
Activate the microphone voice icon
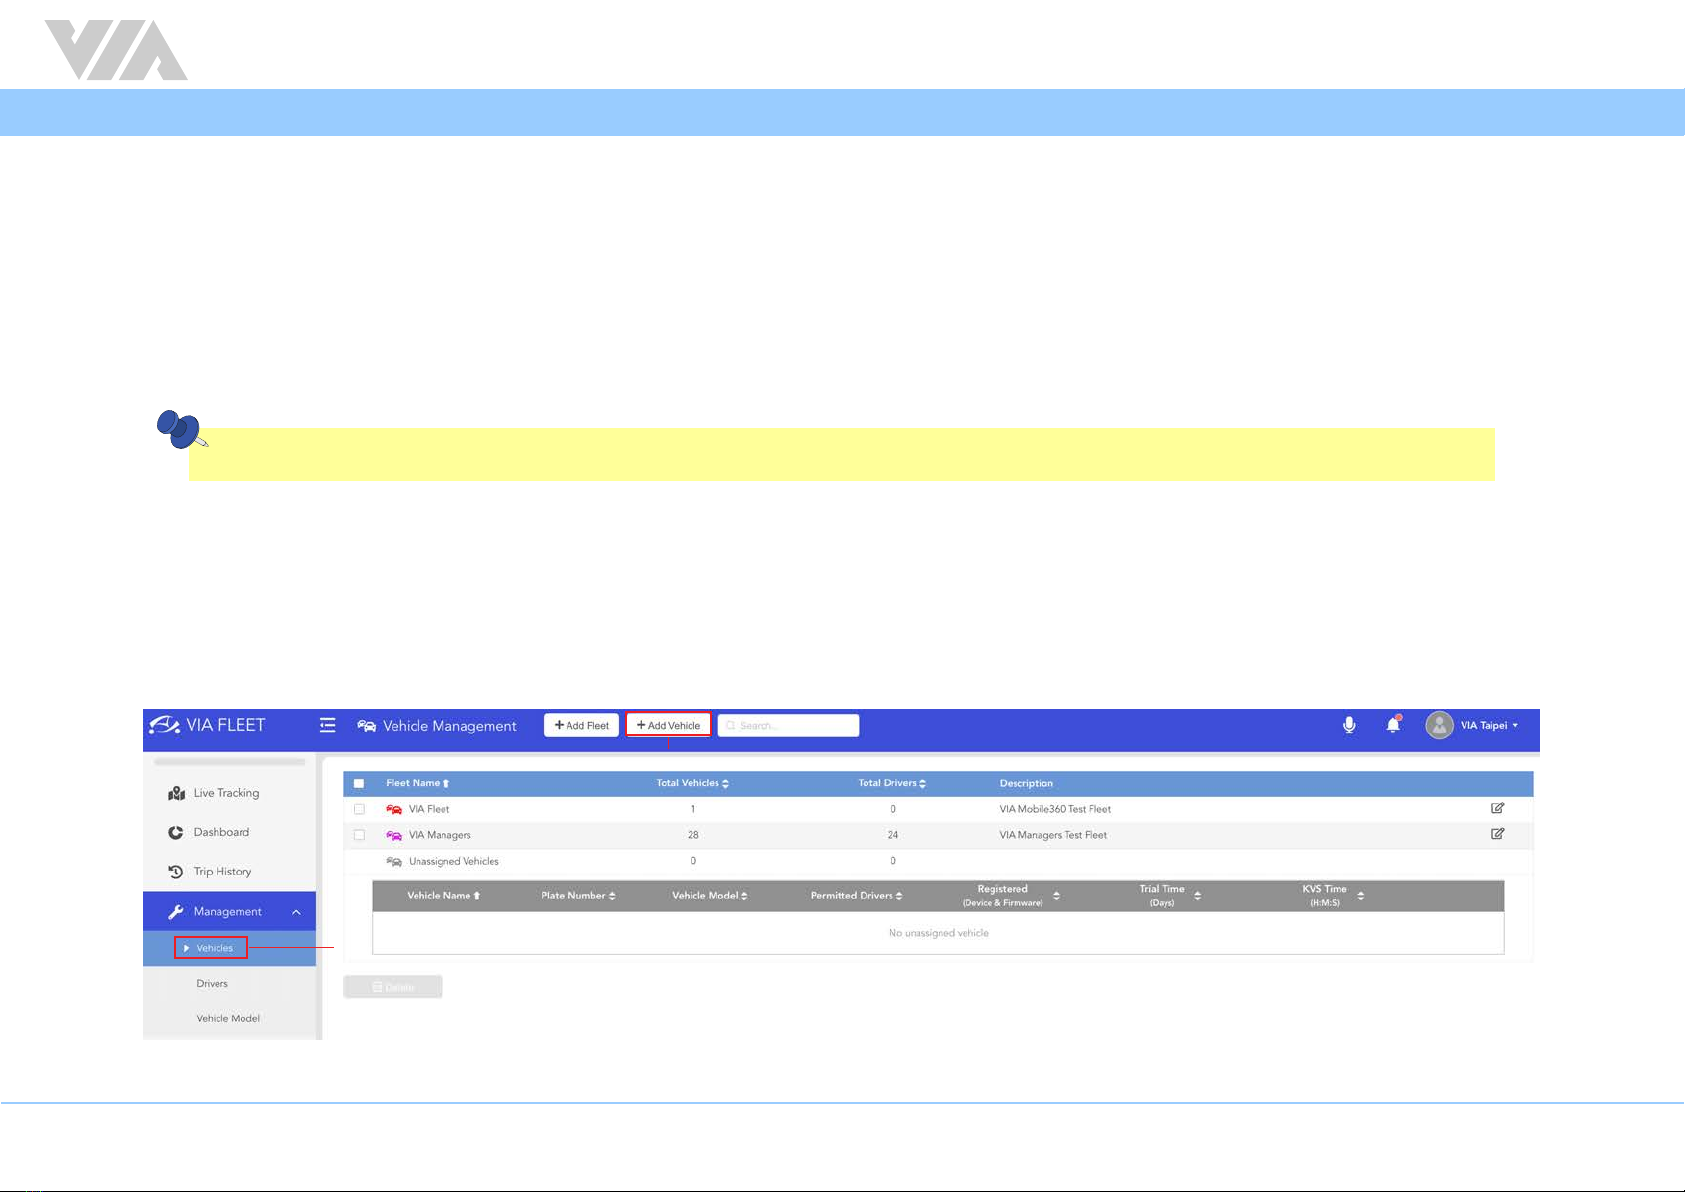tap(1349, 725)
